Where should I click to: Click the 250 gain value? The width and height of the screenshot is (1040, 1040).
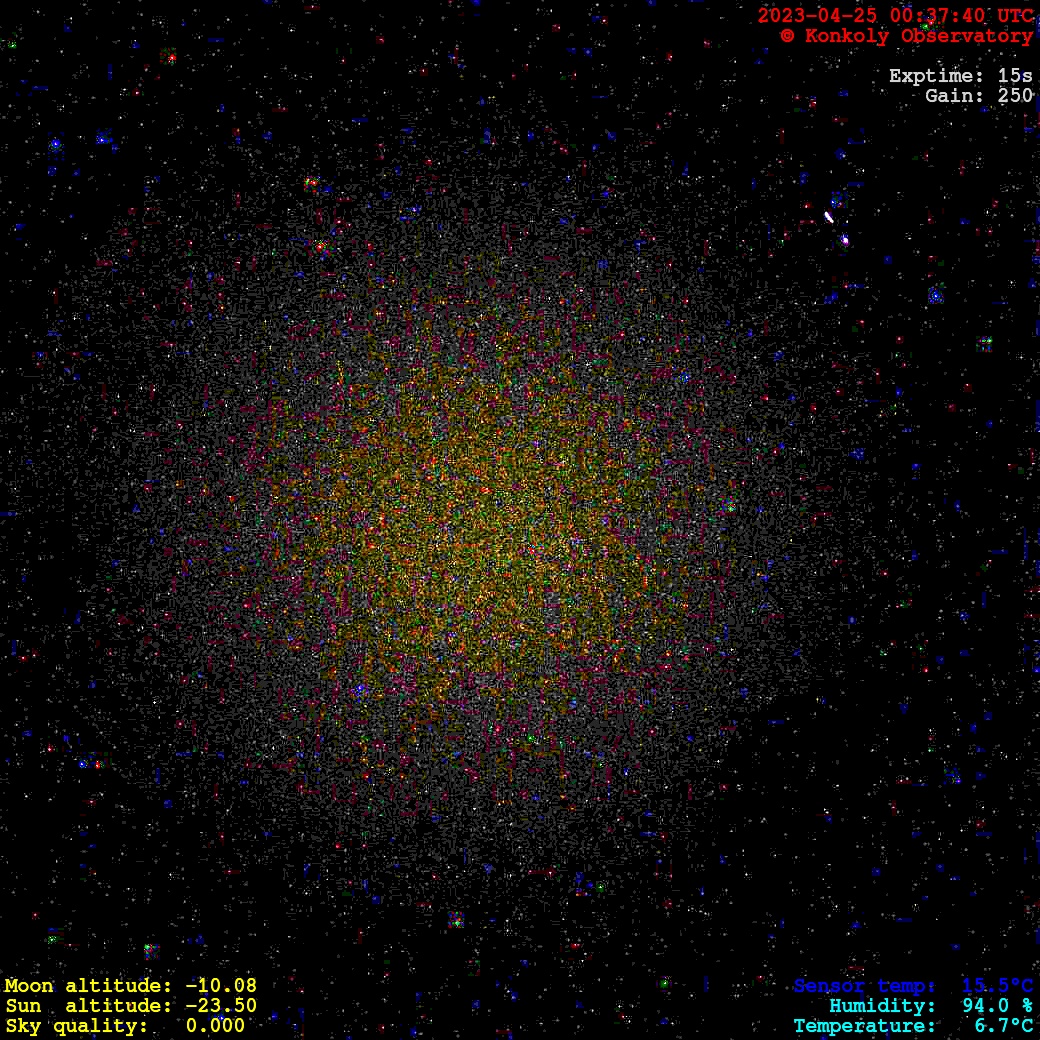point(1015,96)
